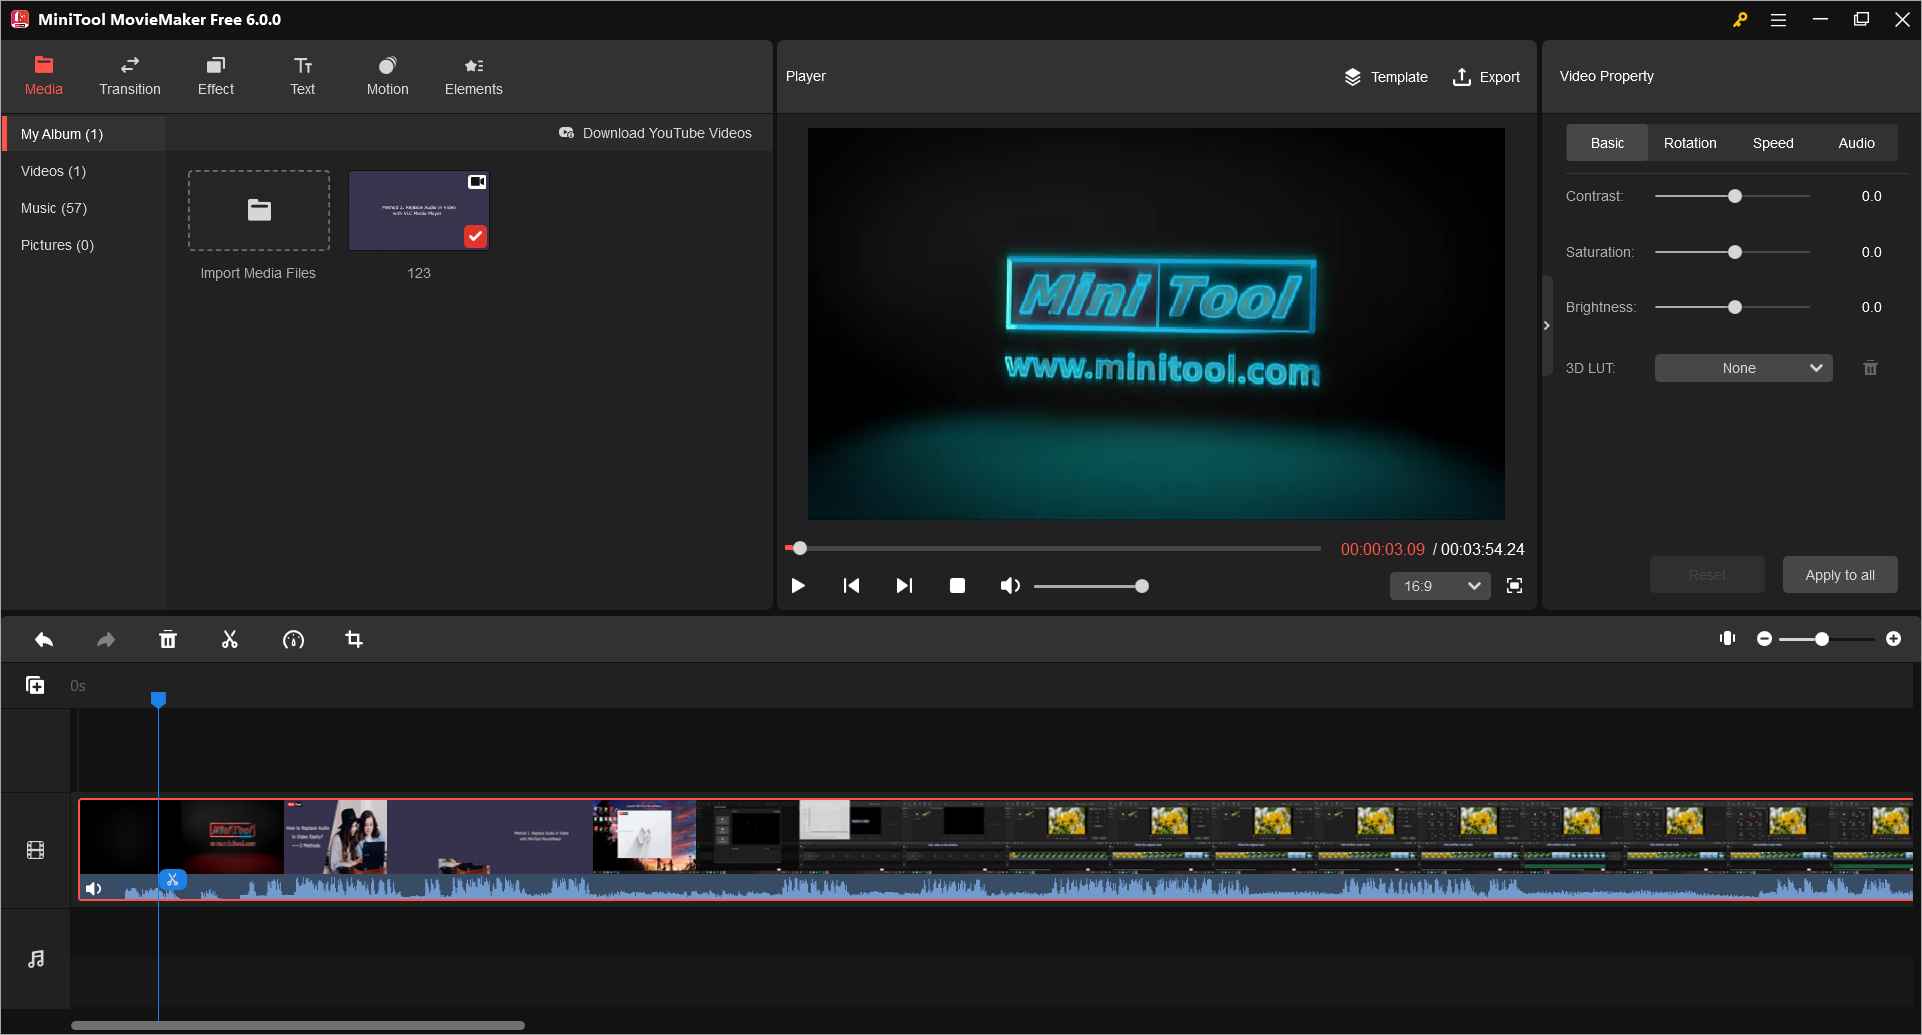
Task: Adjust the Contrast slider
Action: [1733, 196]
